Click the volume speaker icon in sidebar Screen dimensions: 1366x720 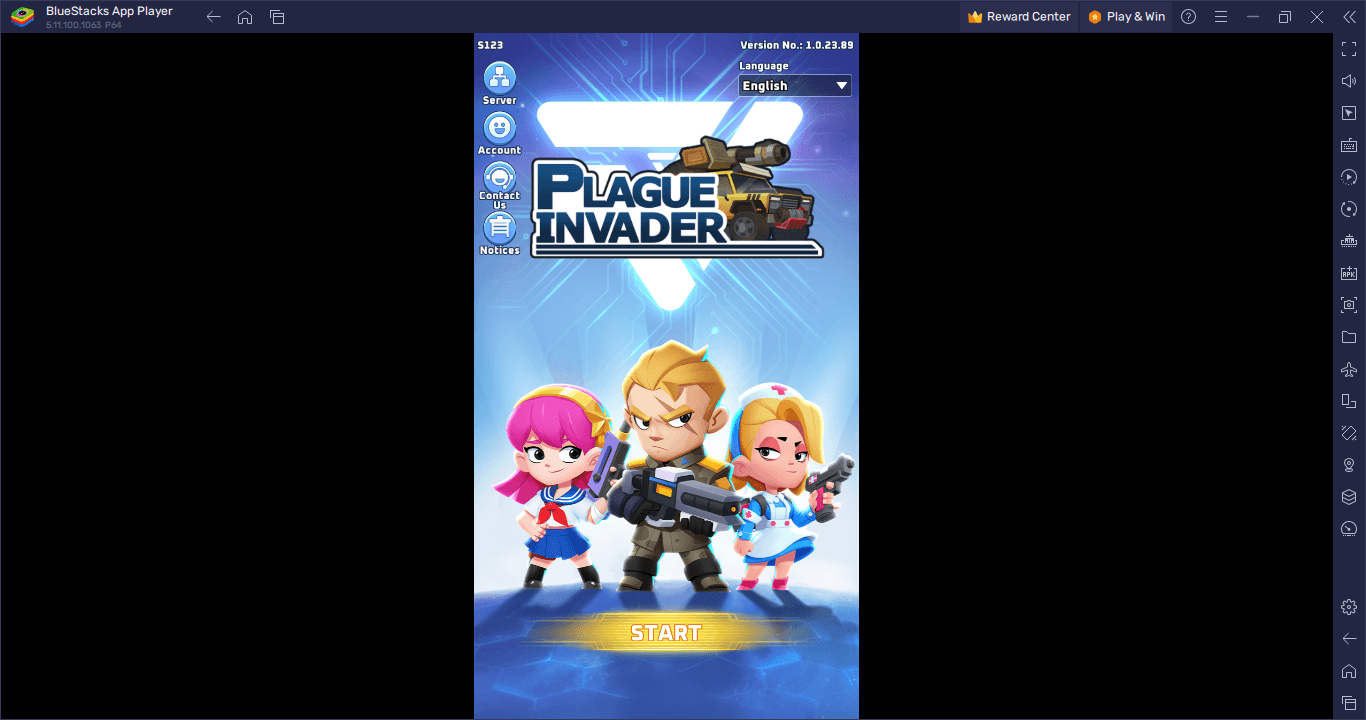[x=1349, y=81]
